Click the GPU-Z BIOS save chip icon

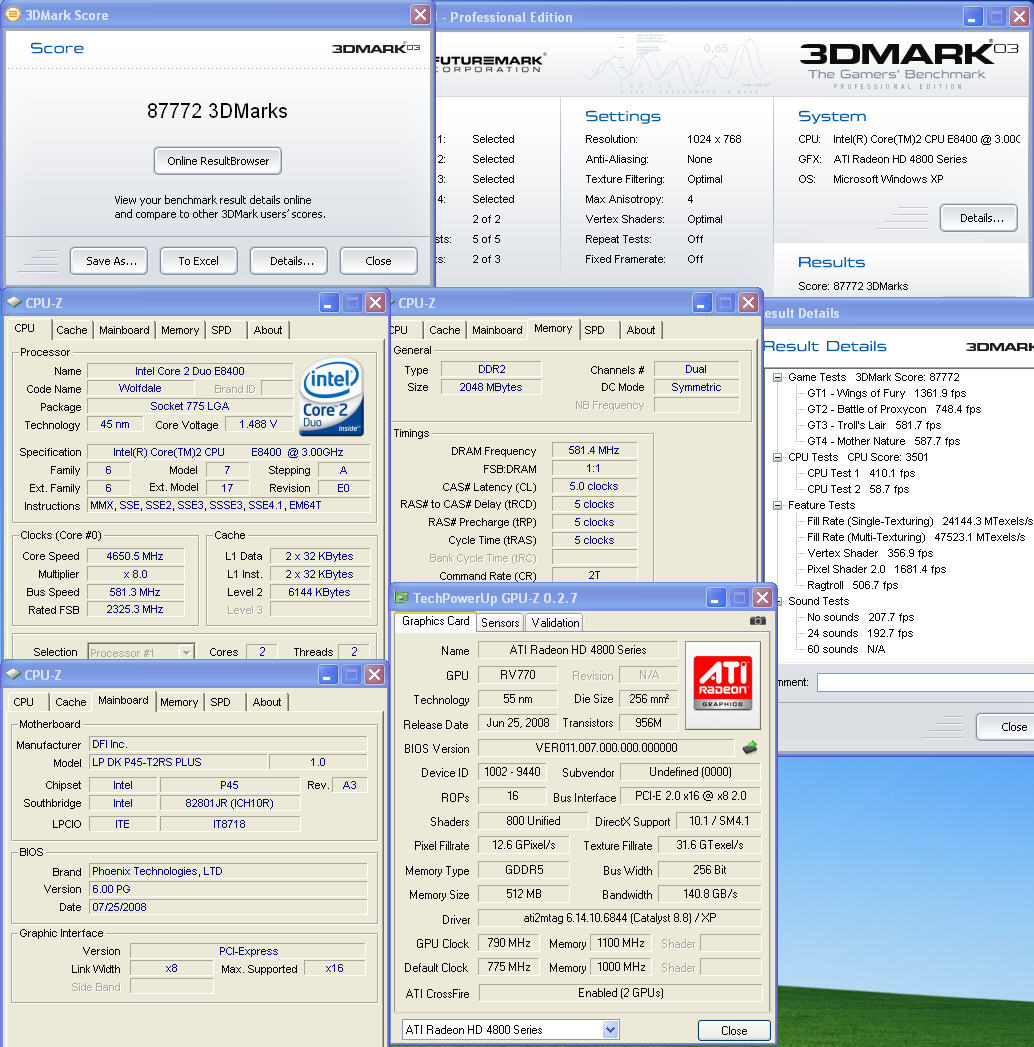(750, 747)
